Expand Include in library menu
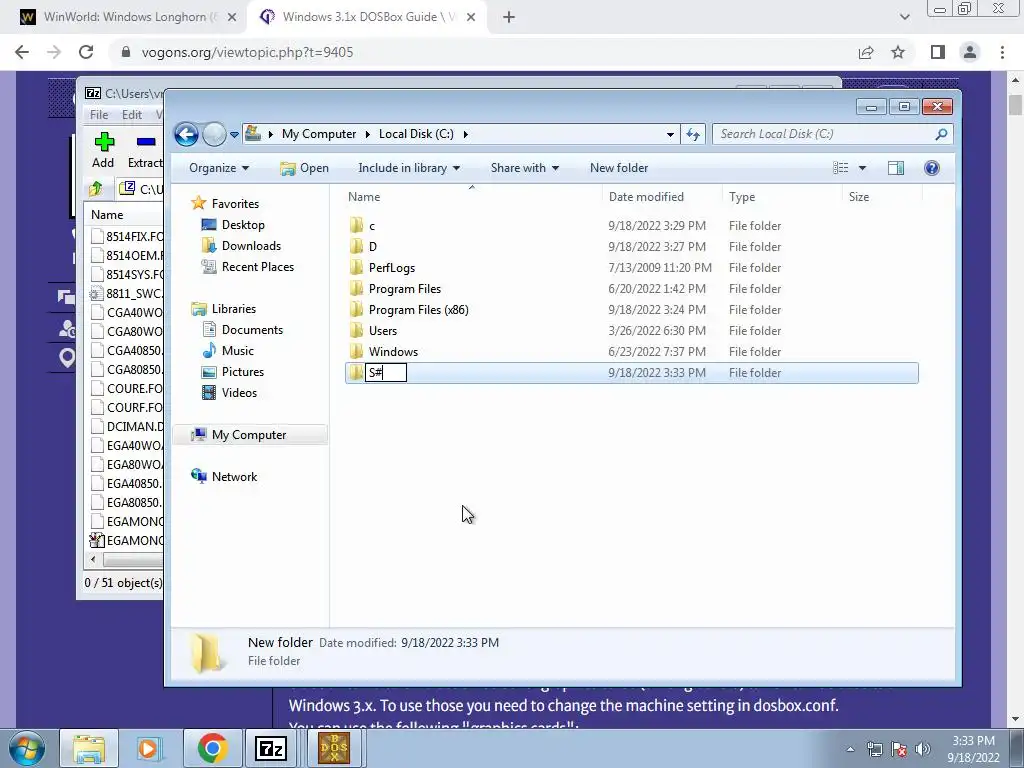 pyautogui.click(x=409, y=168)
